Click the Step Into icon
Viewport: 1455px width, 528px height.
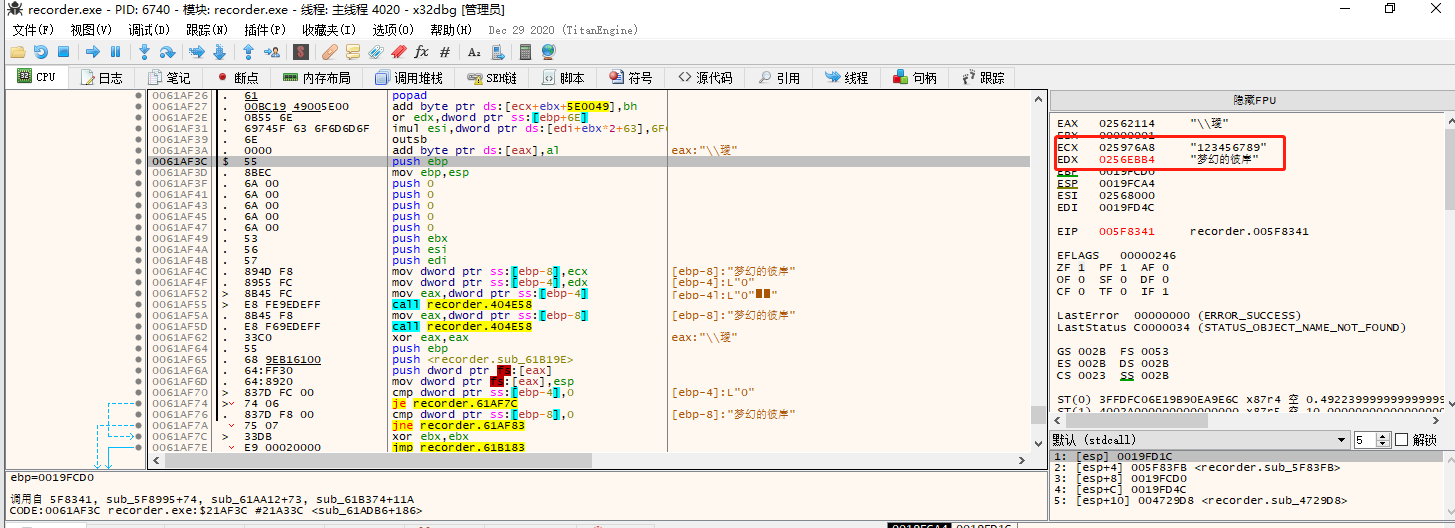click(144, 52)
